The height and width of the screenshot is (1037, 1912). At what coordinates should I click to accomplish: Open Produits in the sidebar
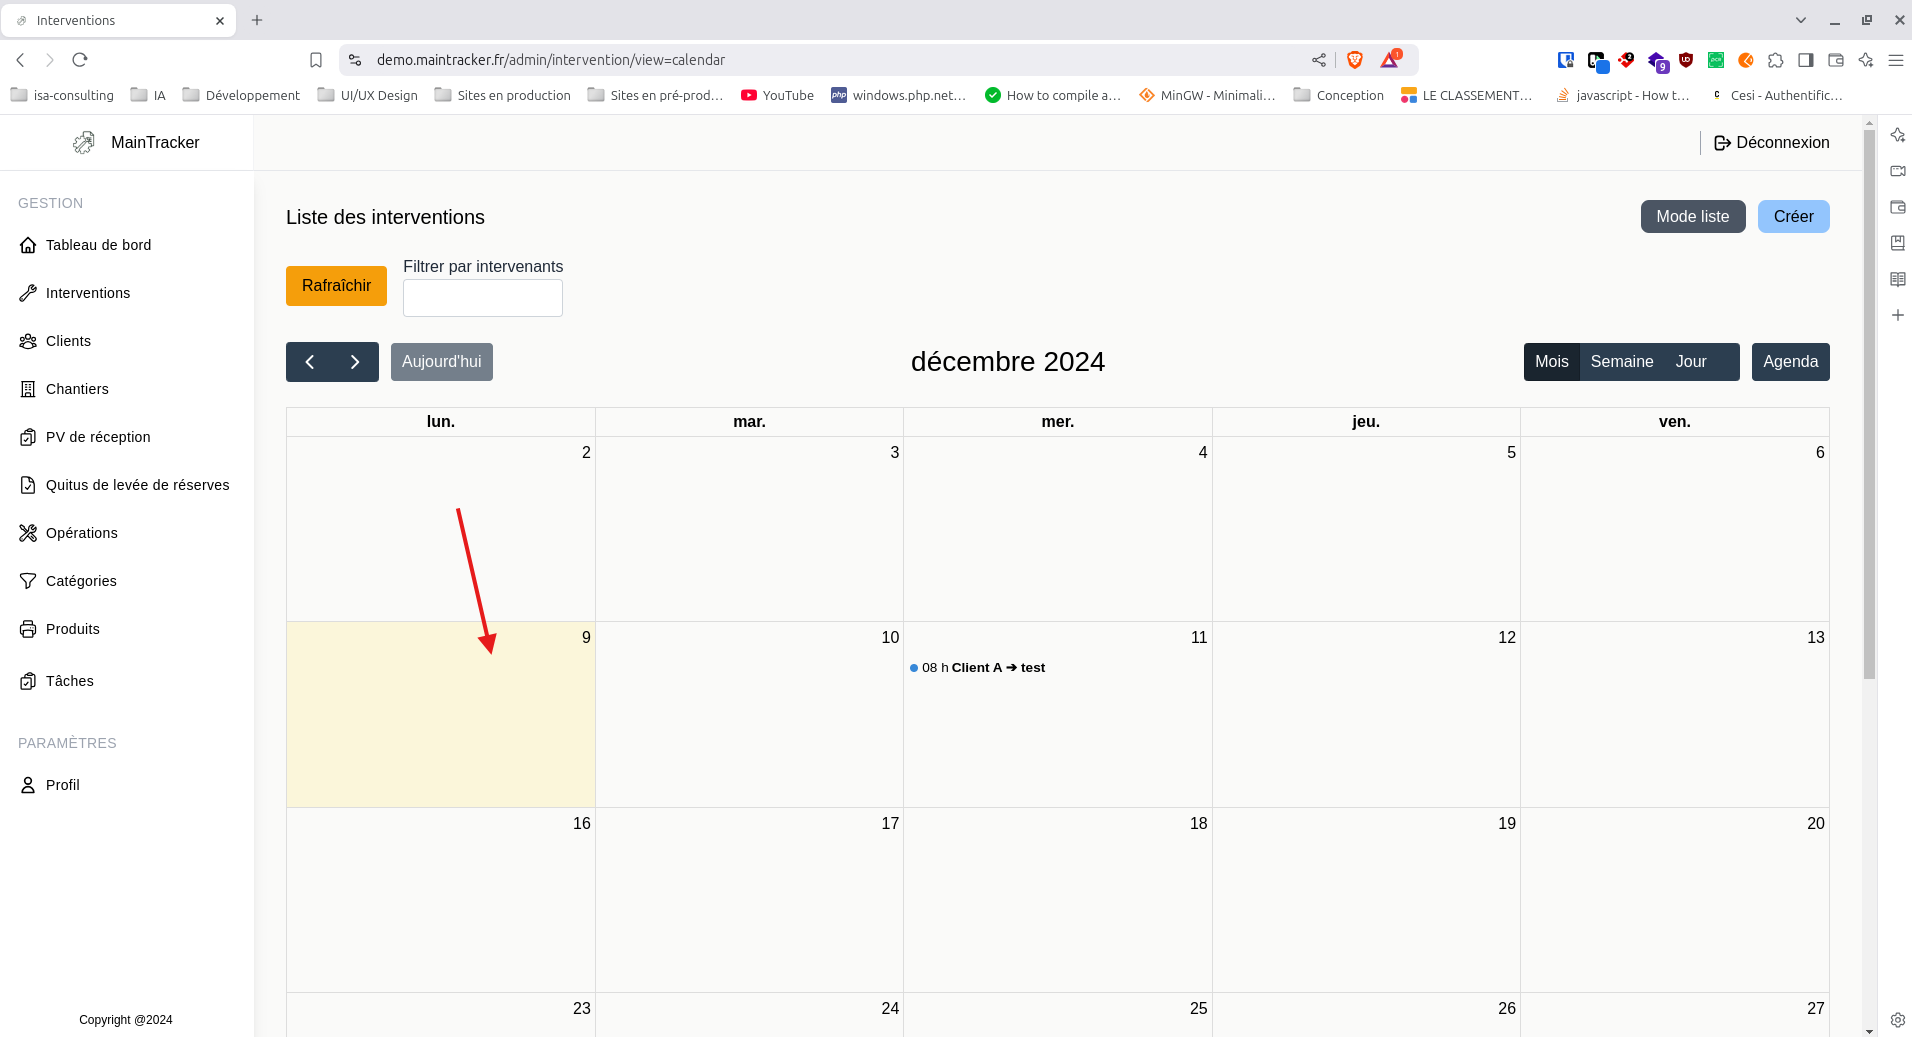72,629
